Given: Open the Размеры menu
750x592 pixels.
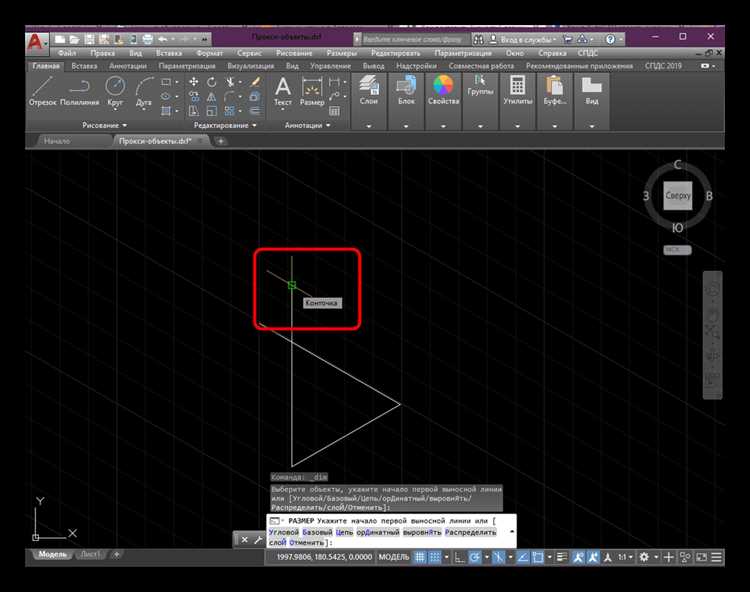Looking at the screenshot, I should (342, 53).
